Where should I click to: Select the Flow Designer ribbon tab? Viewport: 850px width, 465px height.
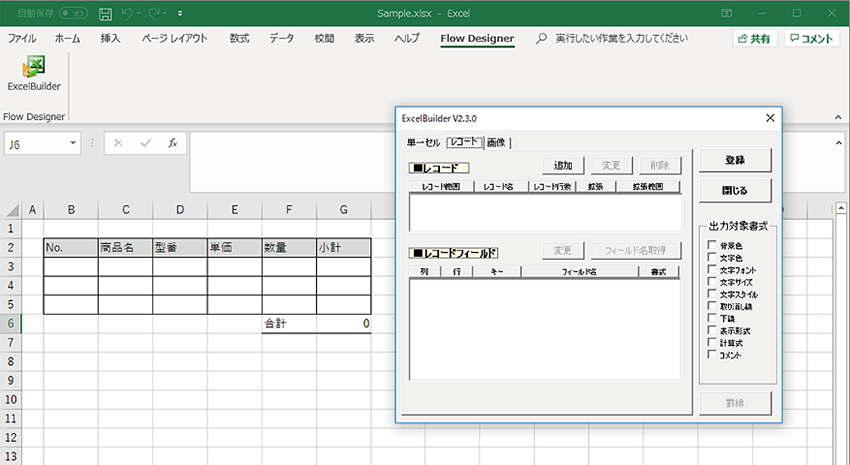(x=477, y=38)
